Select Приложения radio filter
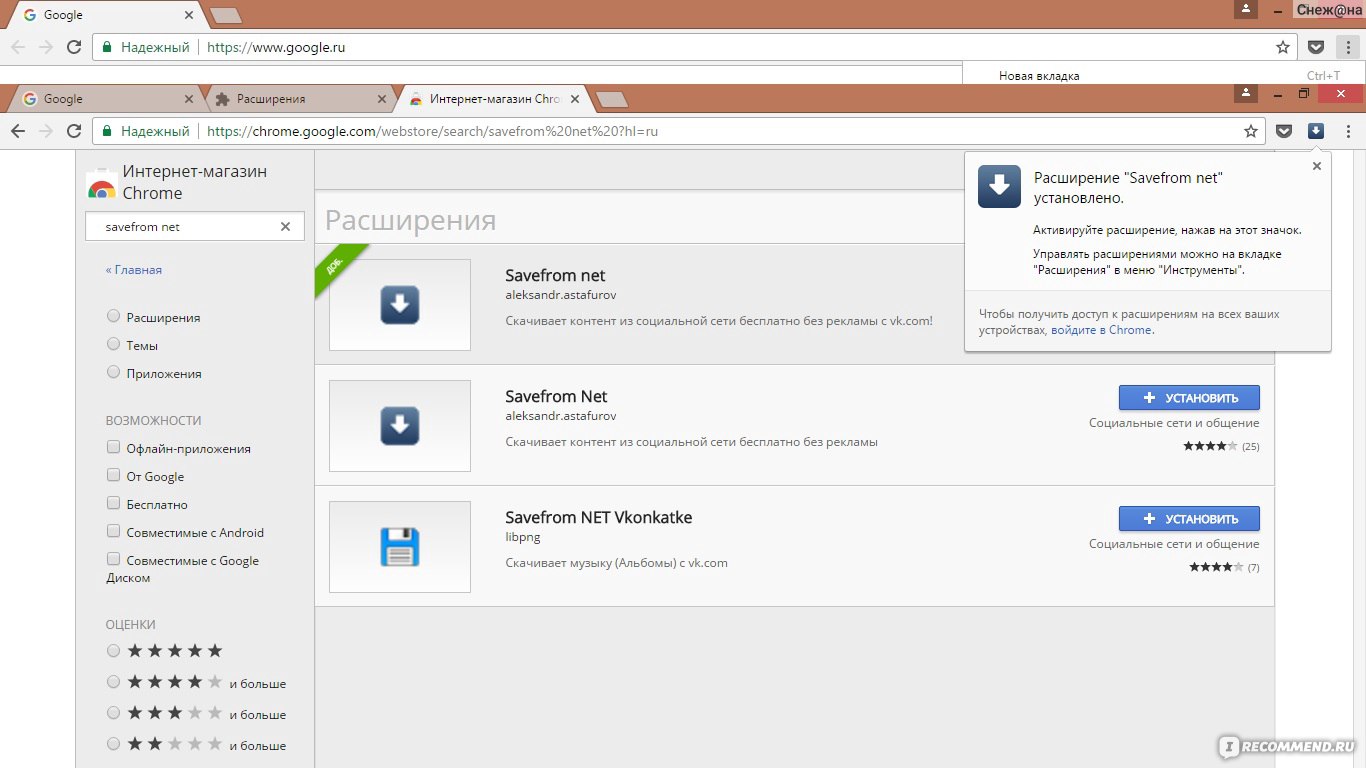 [113, 372]
